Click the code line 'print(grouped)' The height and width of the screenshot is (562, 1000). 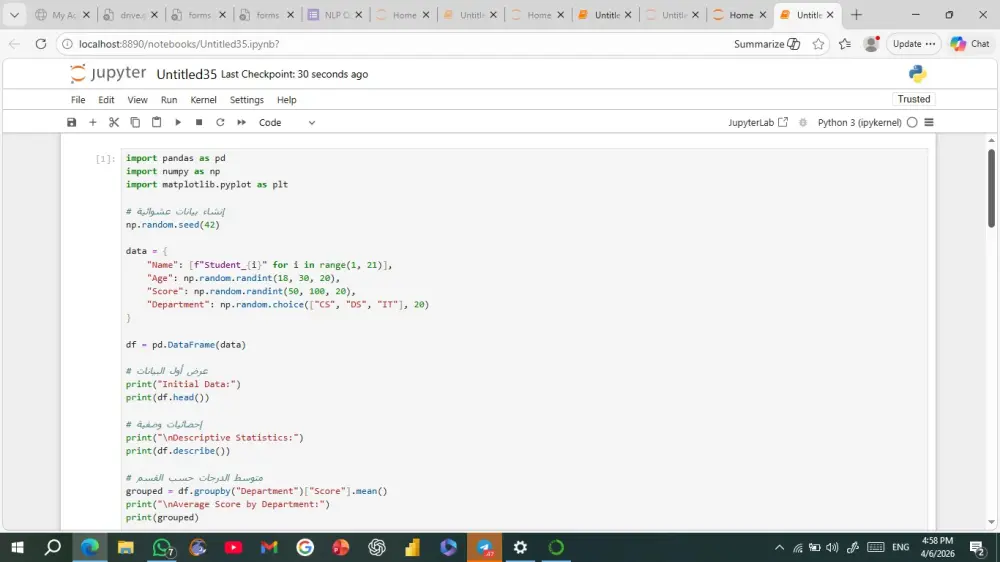click(x=162, y=517)
